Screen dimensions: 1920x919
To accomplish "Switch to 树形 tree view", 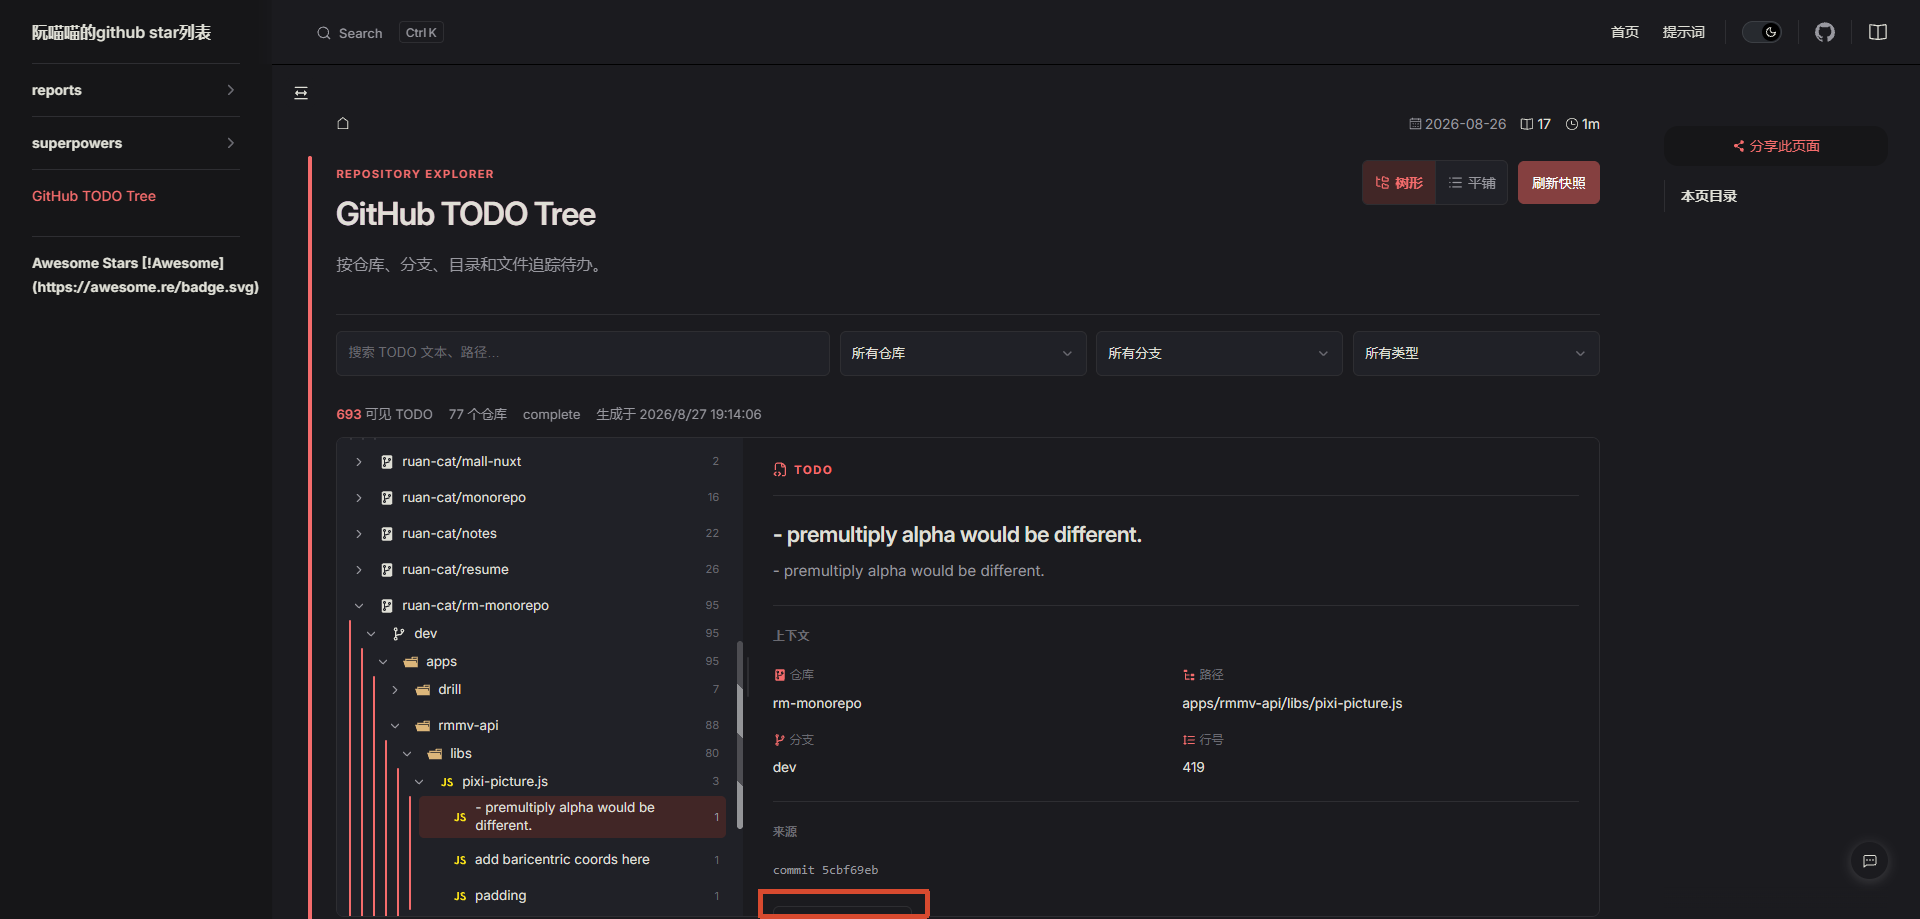I will [1399, 183].
